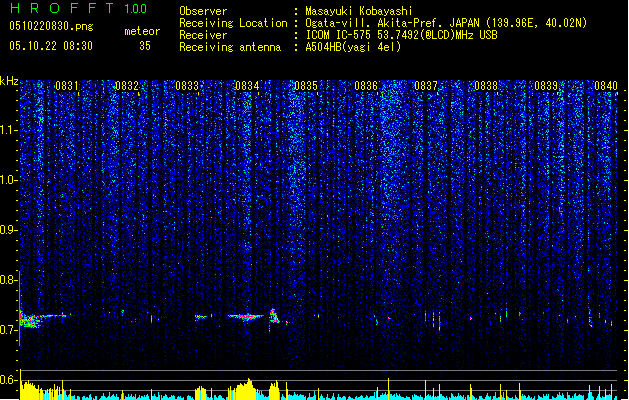This screenshot has height=400, width=629.
Task: Click the red echo blob just before 0835
Action: click(x=274, y=317)
